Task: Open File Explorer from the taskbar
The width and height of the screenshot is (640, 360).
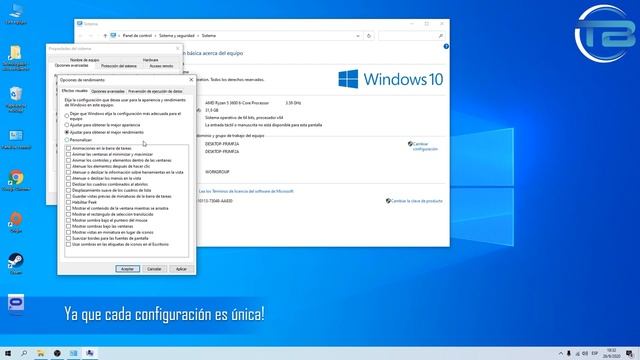Action: pyautogui.click(x=41, y=353)
